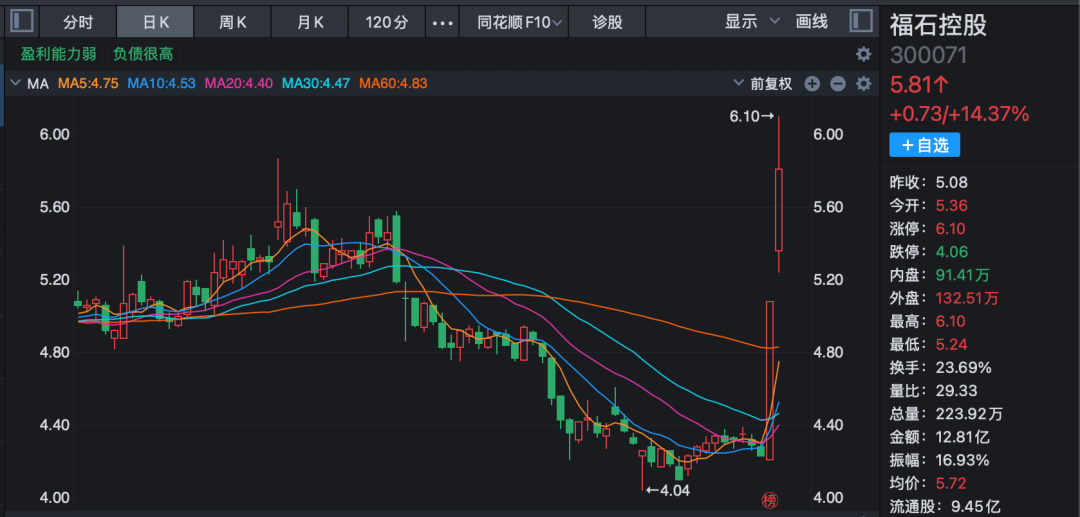This screenshot has height=517, width=1080.
Task: Select the 120分 period tab
Action: 385,22
